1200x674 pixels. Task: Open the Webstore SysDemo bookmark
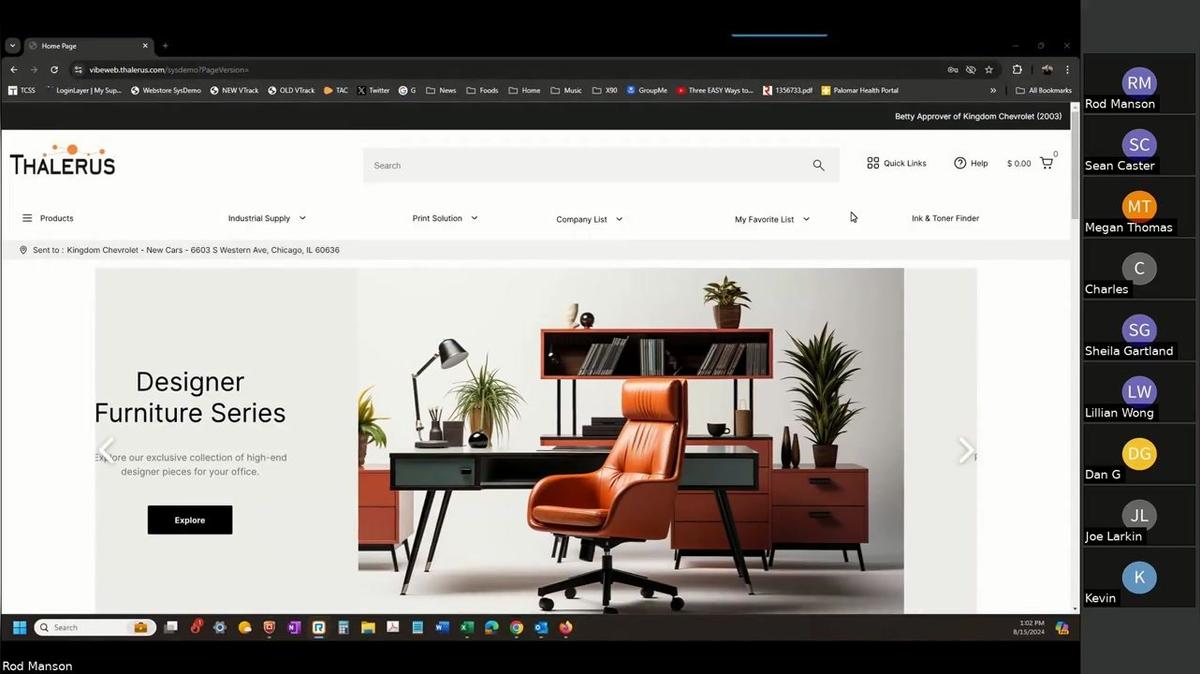coord(165,90)
